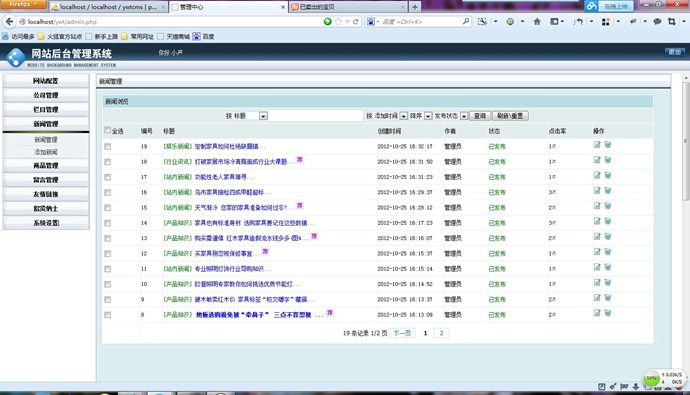Click the page vertical scrollbar thumb
Viewport: 690px width, 395px height.
(685, 141)
